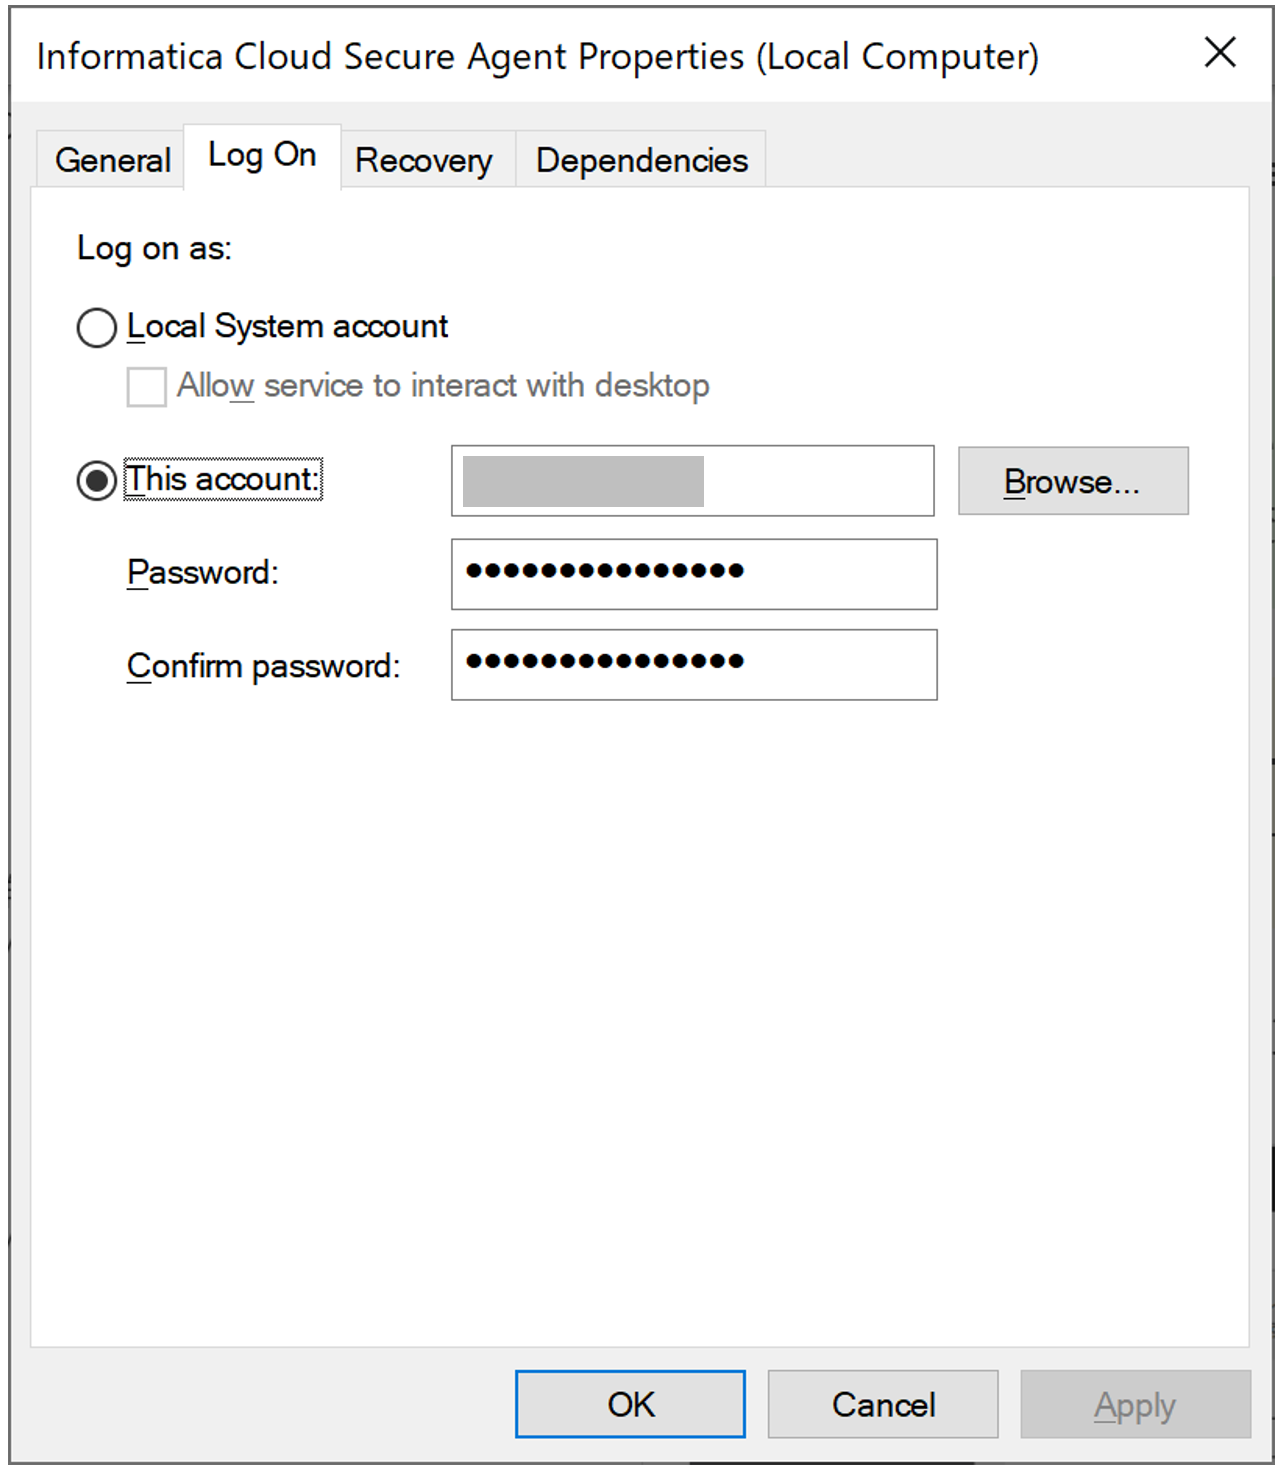Select the This account radio button
The height and width of the screenshot is (1469, 1282).
pos(96,480)
